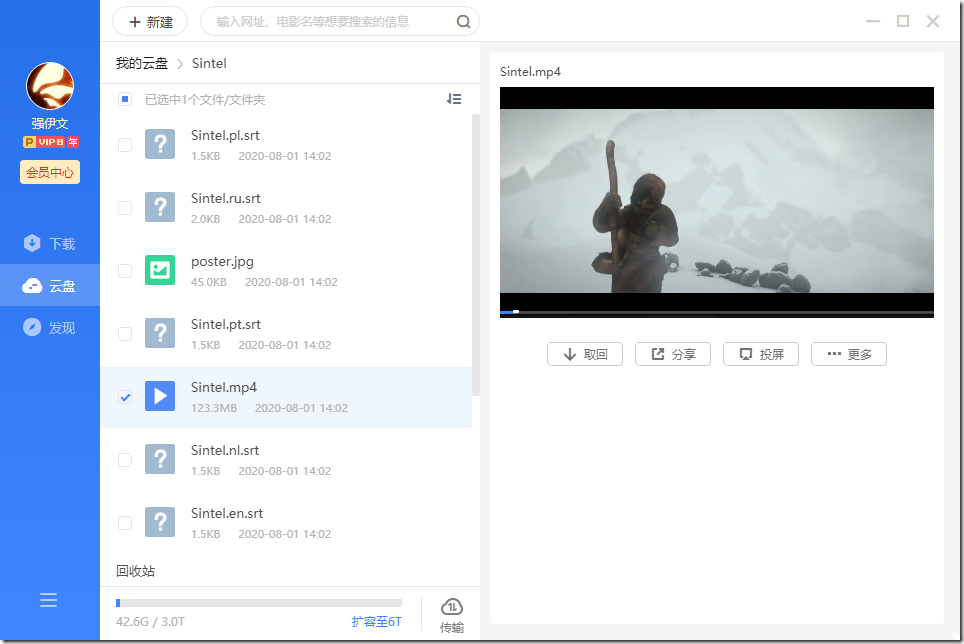Click the 新建 new task button
Image resolution: width=964 pixels, height=644 pixels.
click(151, 22)
